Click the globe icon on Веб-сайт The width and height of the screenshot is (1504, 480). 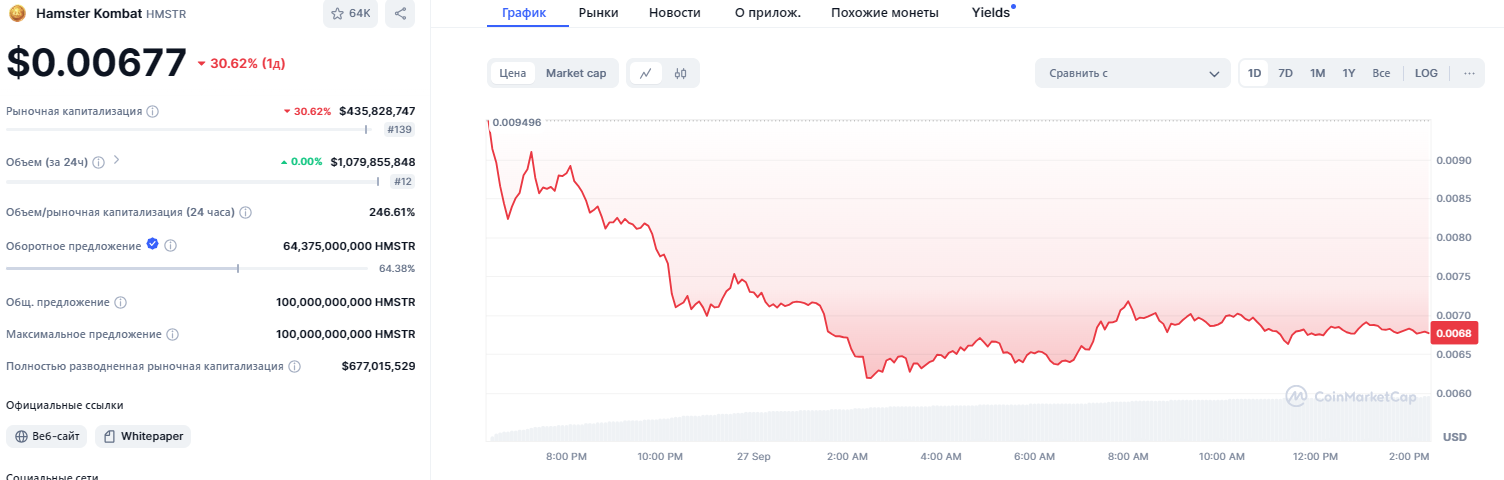point(23,437)
